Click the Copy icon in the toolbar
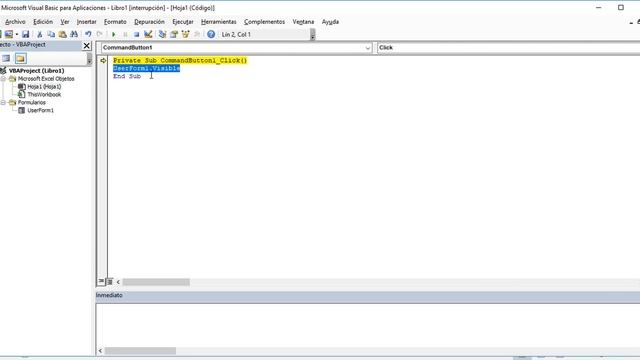This screenshot has height=360, width=640. [x=51, y=34]
